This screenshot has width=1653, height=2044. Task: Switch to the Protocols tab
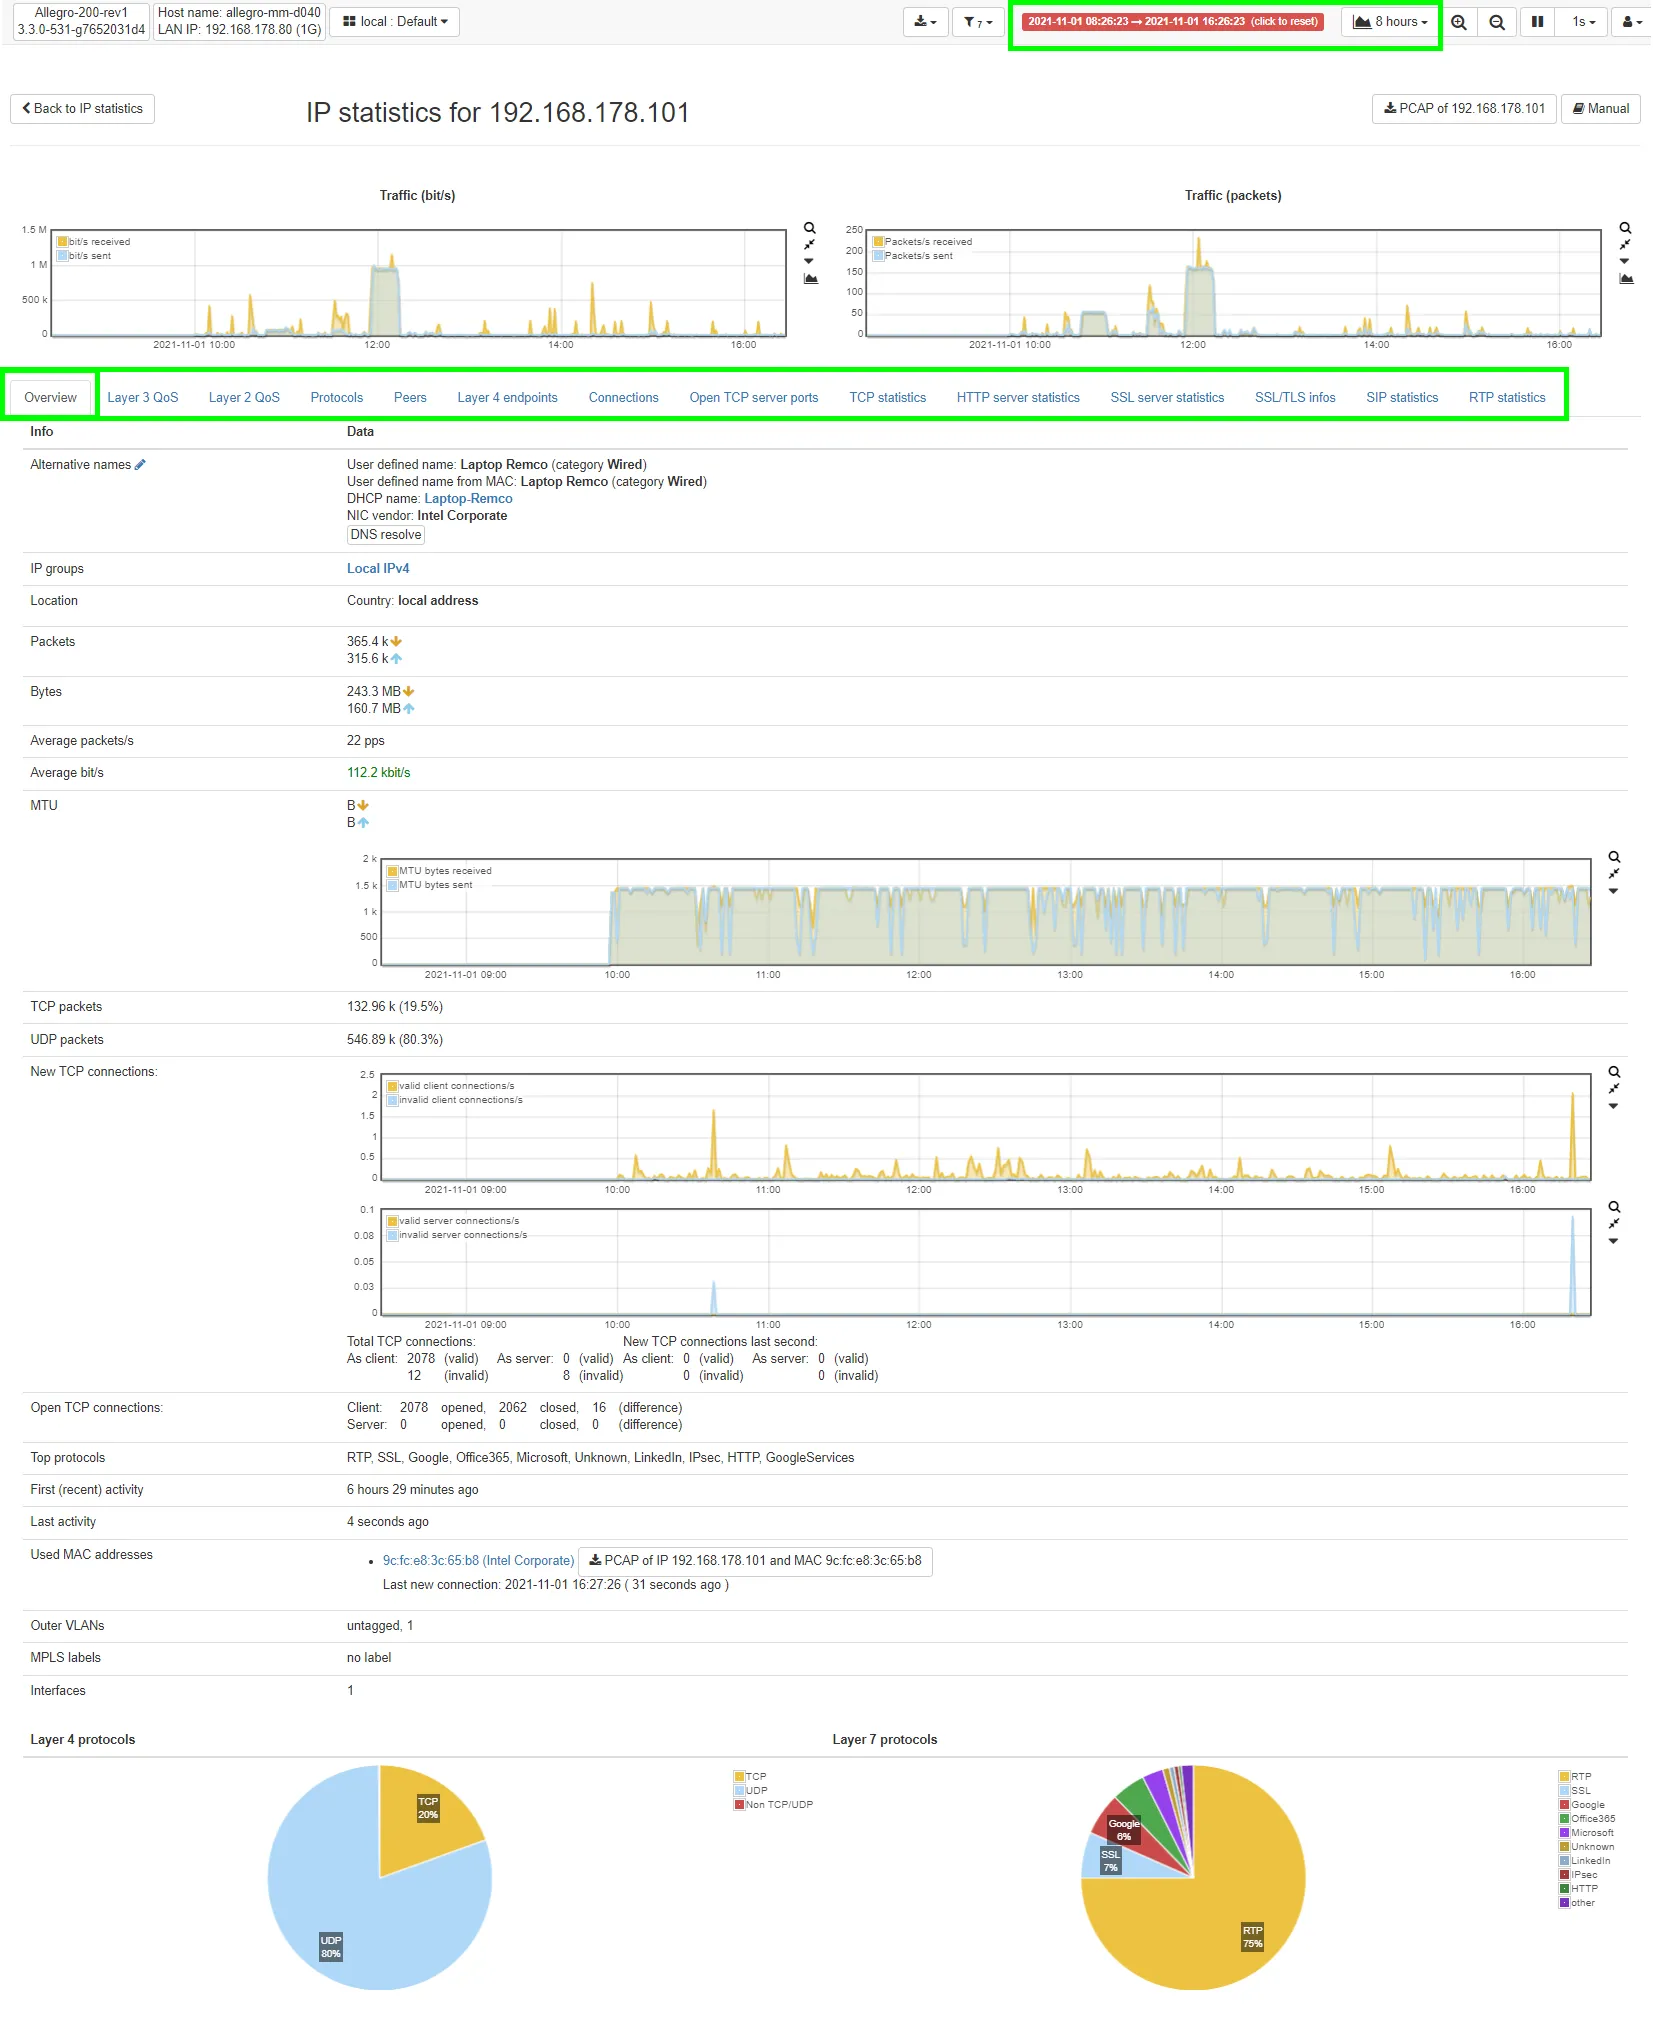pyautogui.click(x=336, y=398)
